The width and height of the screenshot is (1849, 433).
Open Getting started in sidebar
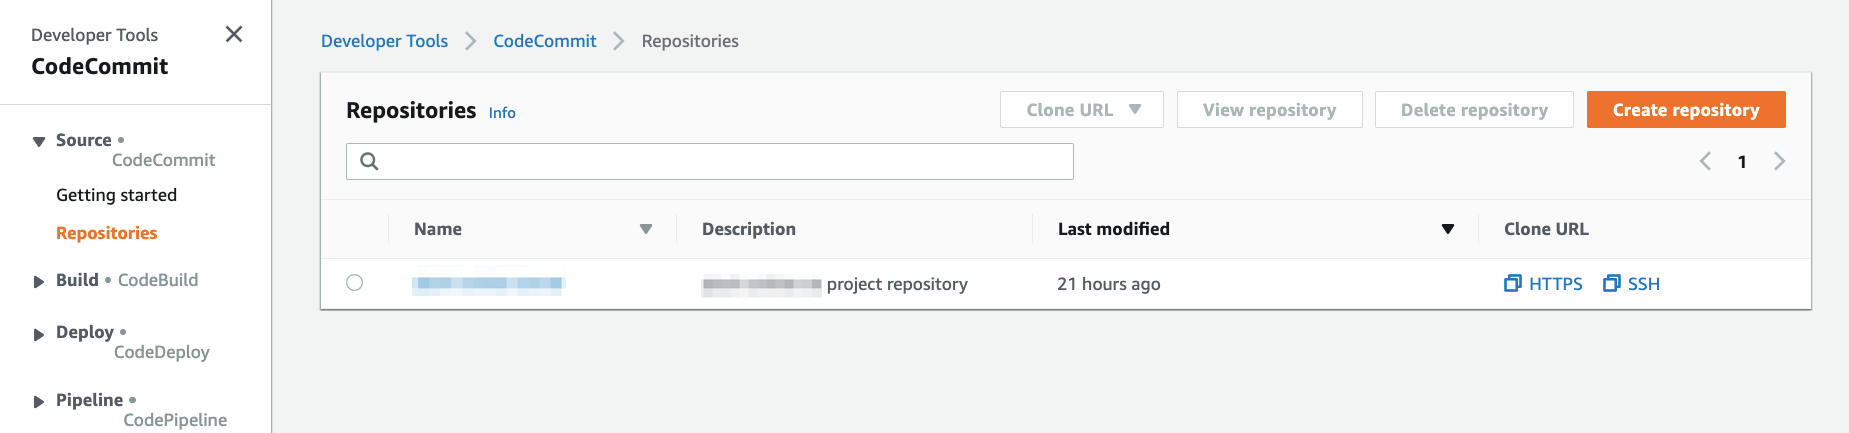coord(116,195)
